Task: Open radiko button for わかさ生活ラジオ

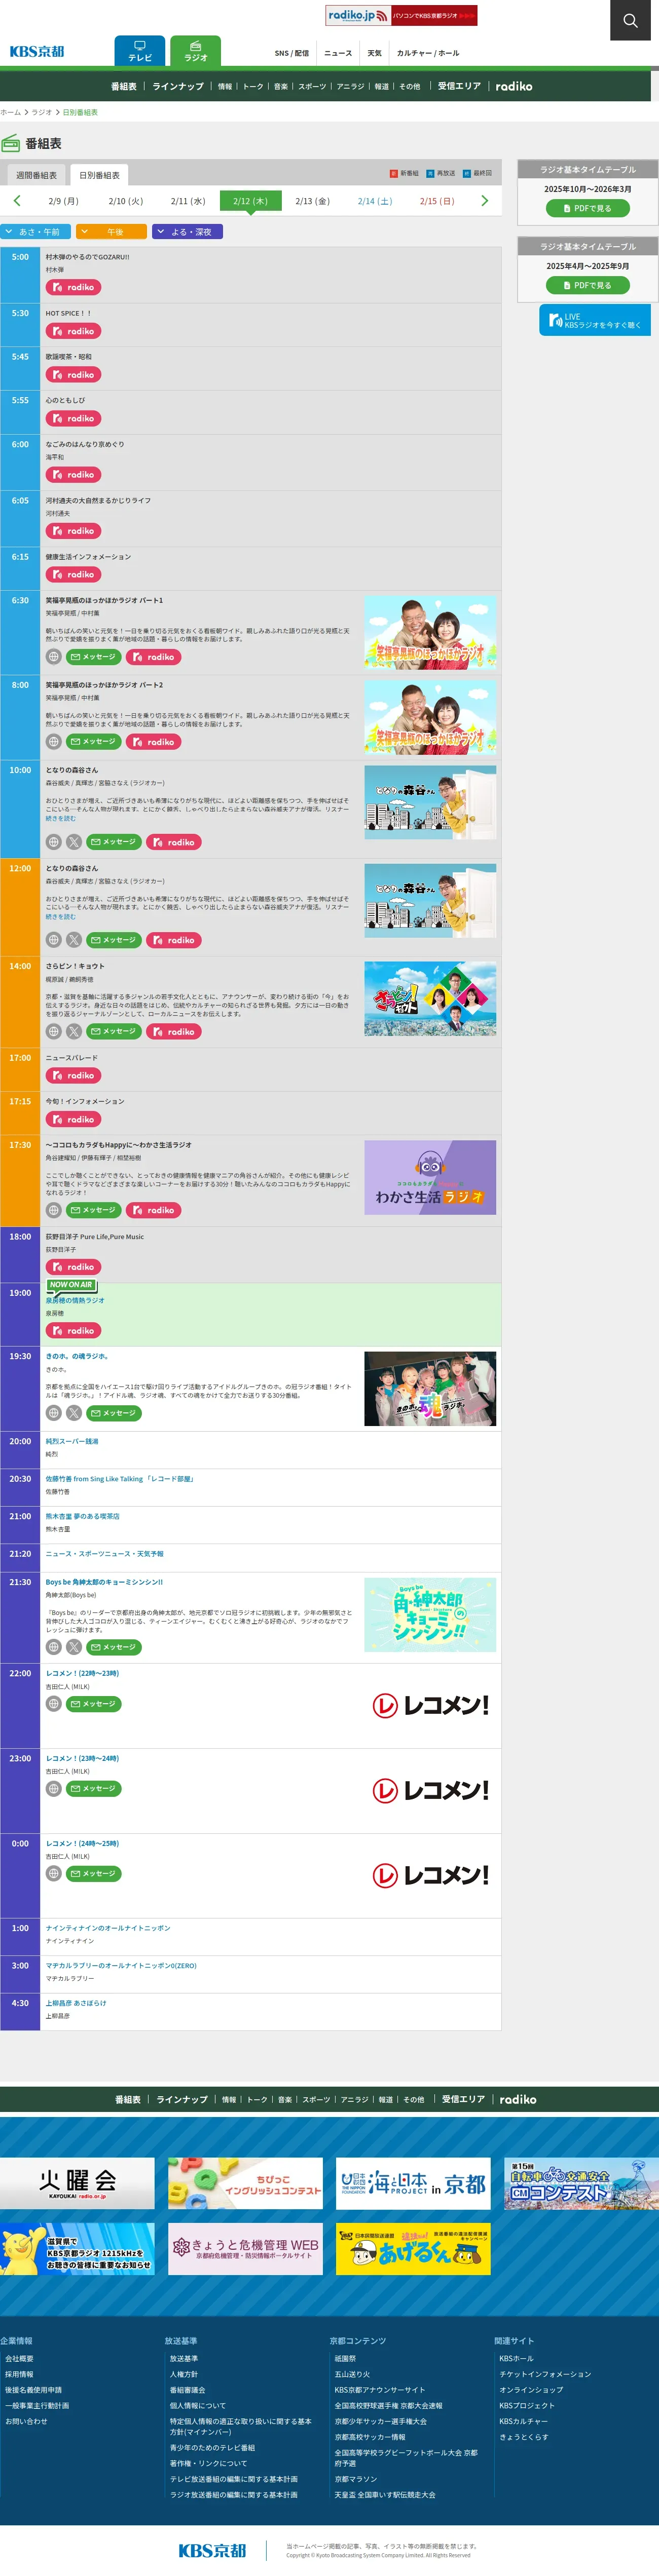Action: pyautogui.click(x=153, y=1210)
